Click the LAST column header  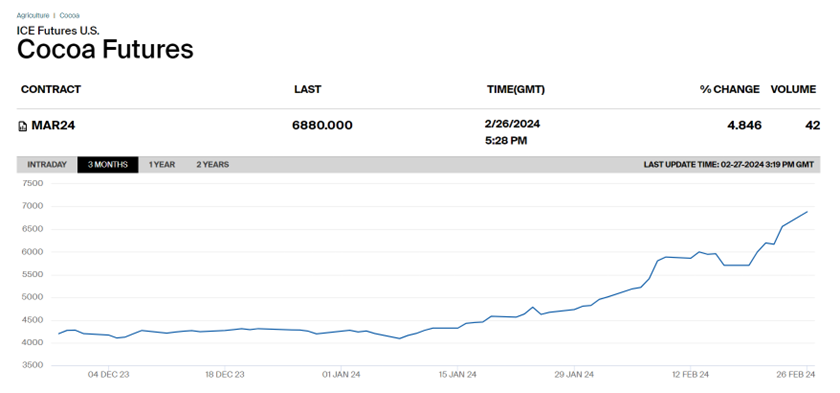coord(308,89)
